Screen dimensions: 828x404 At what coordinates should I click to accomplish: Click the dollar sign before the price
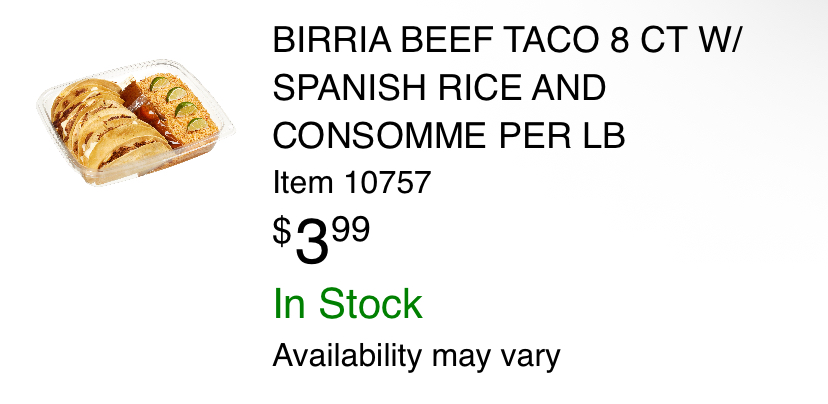(283, 232)
